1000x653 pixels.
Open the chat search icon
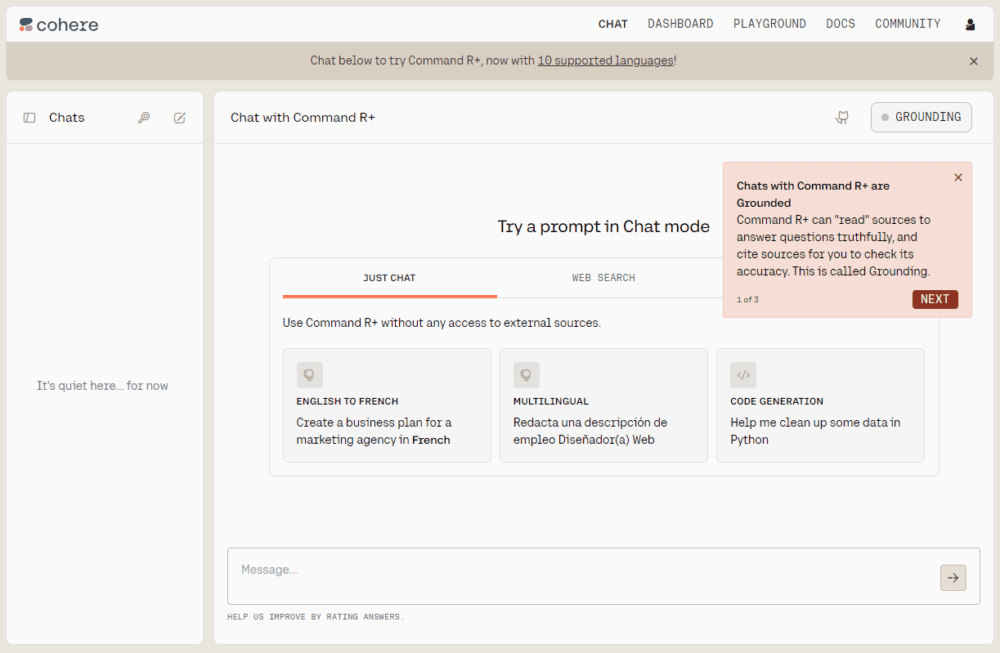coord(144,118)
